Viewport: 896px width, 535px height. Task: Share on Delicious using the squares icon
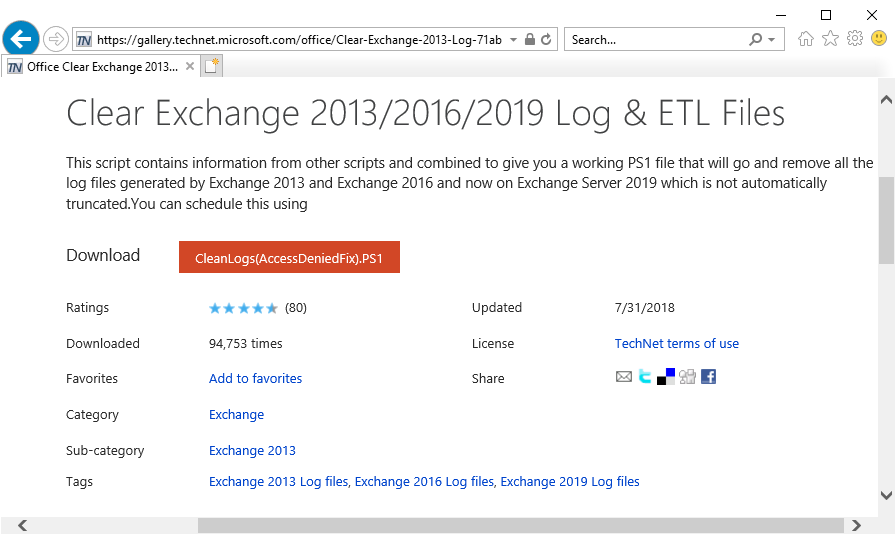(x=666, y=377)
